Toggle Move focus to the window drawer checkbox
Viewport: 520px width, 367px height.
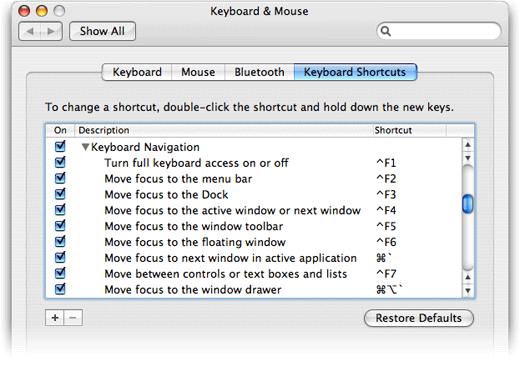pyautogui.click(x=60, y=289)
